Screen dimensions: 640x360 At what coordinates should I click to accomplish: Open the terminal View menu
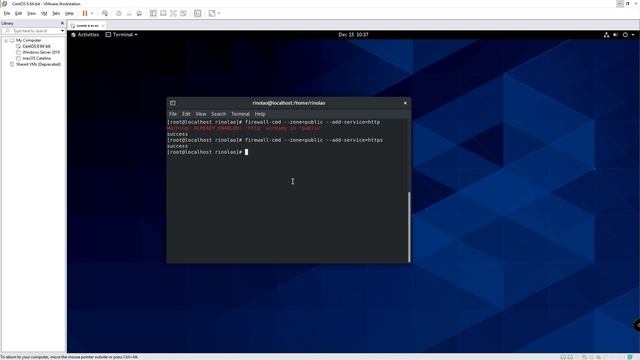(x=201, y=114)
